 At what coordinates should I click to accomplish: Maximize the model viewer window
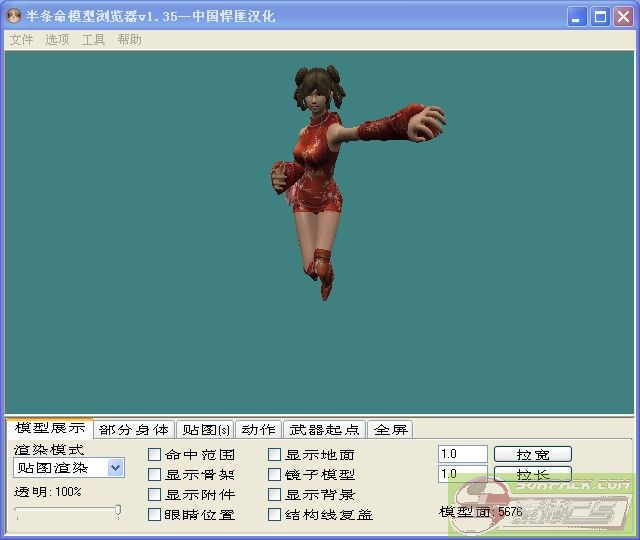[x=600, y=16]
